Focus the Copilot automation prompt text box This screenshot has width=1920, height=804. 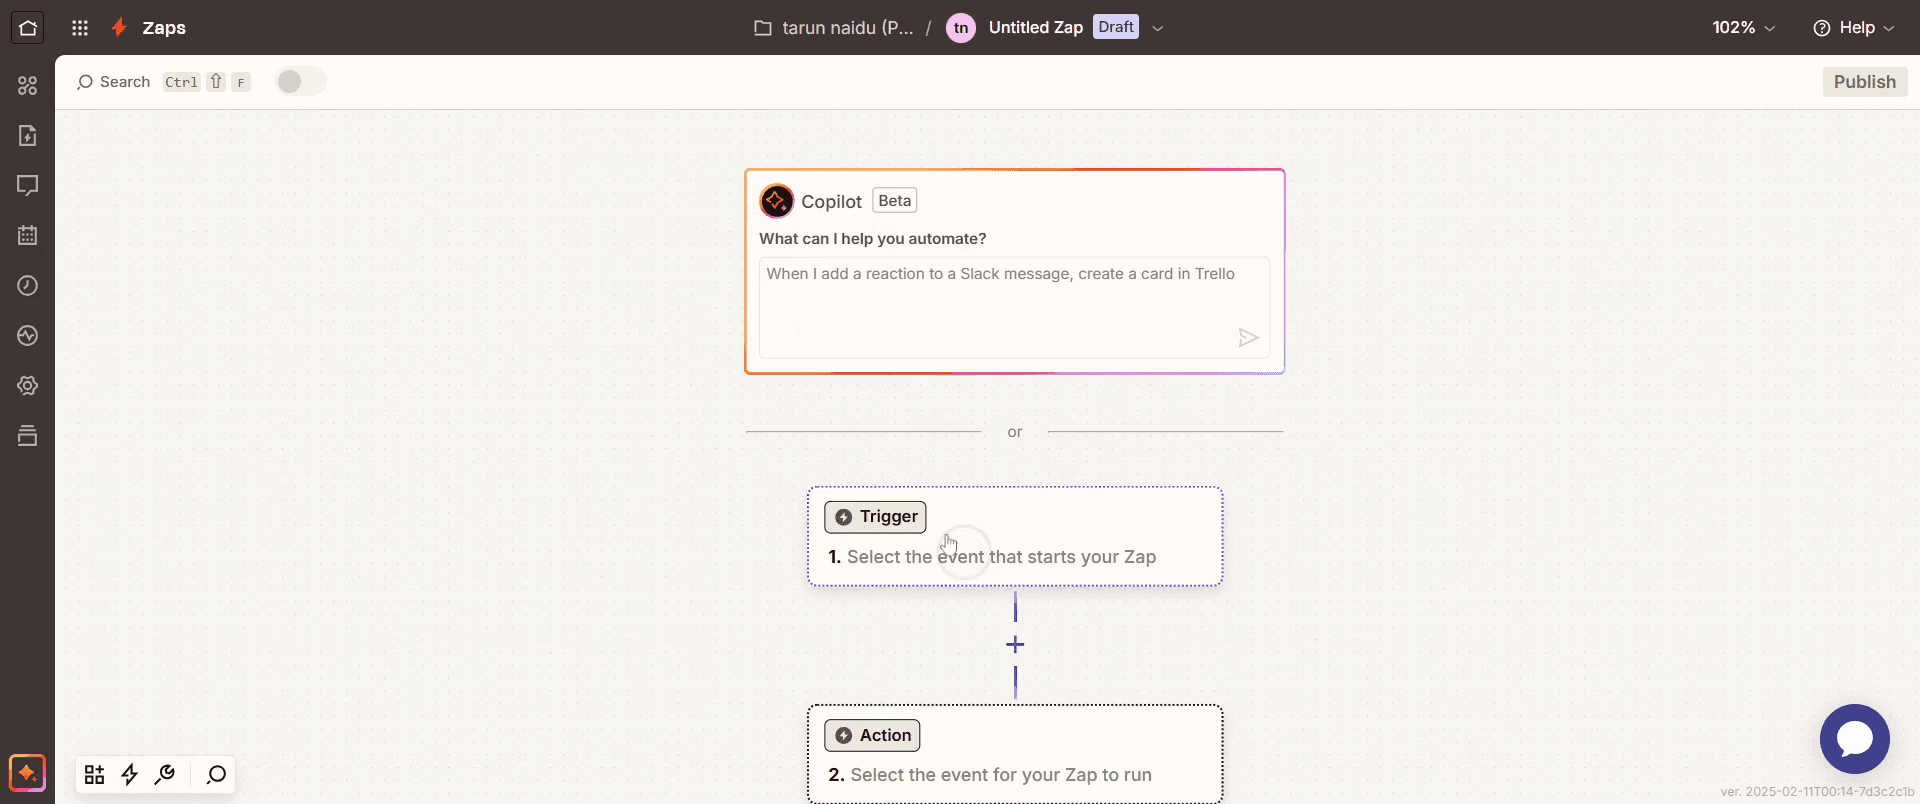pos(1014,307)
